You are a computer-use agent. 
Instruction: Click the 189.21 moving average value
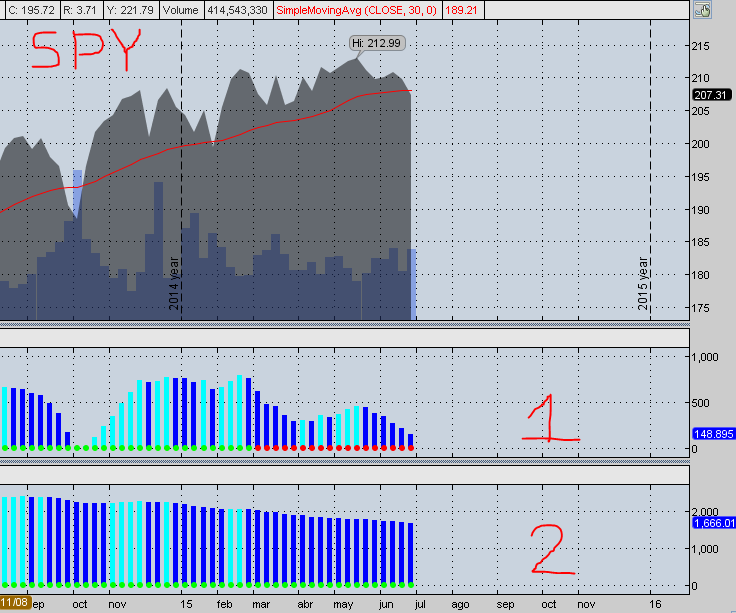tap(461, 10)
